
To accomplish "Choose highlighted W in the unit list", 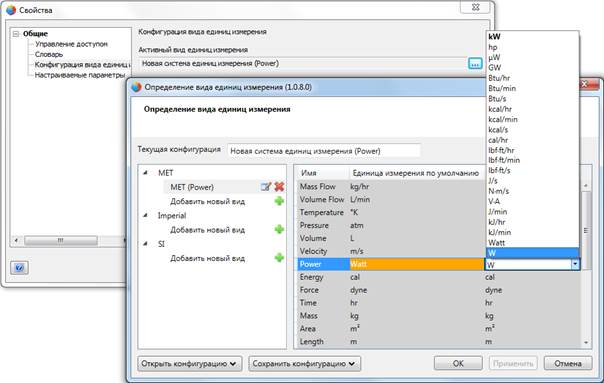I will (x=533, y=253).
